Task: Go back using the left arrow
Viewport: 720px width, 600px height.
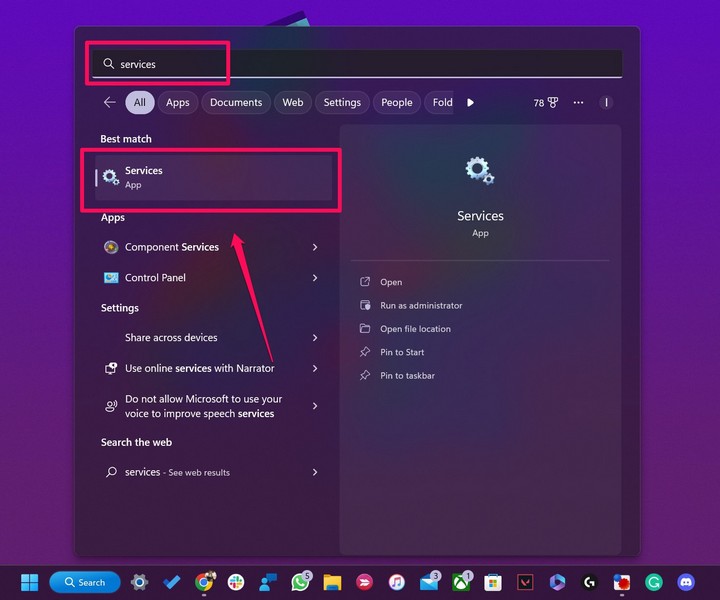Action: pyautogui.click(x=109, y=102)
